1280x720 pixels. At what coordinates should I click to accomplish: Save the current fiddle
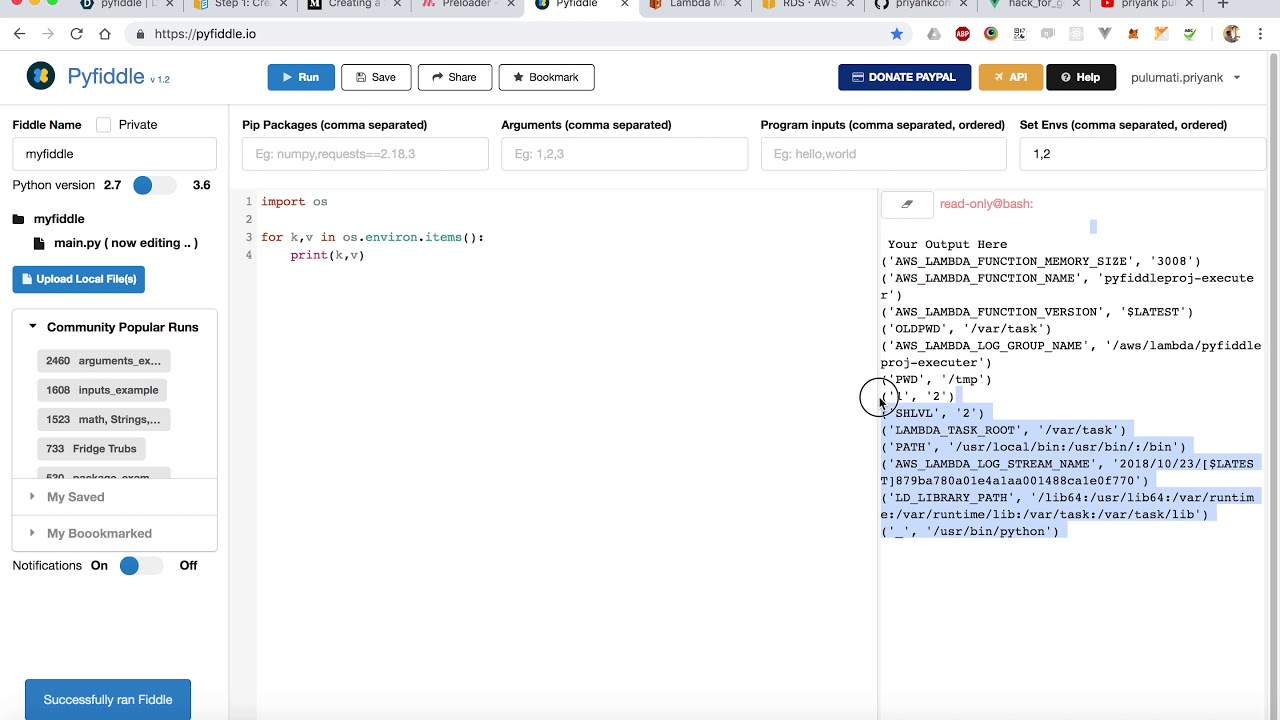[376, 77]
